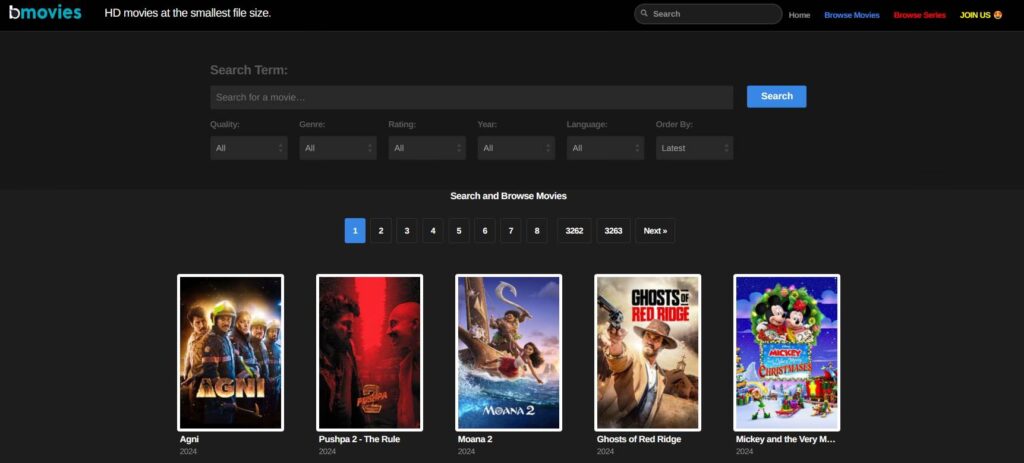Screen dimensions: 1024x463
Task: Go to Browse Movies
Action: (x=852, y=15)
